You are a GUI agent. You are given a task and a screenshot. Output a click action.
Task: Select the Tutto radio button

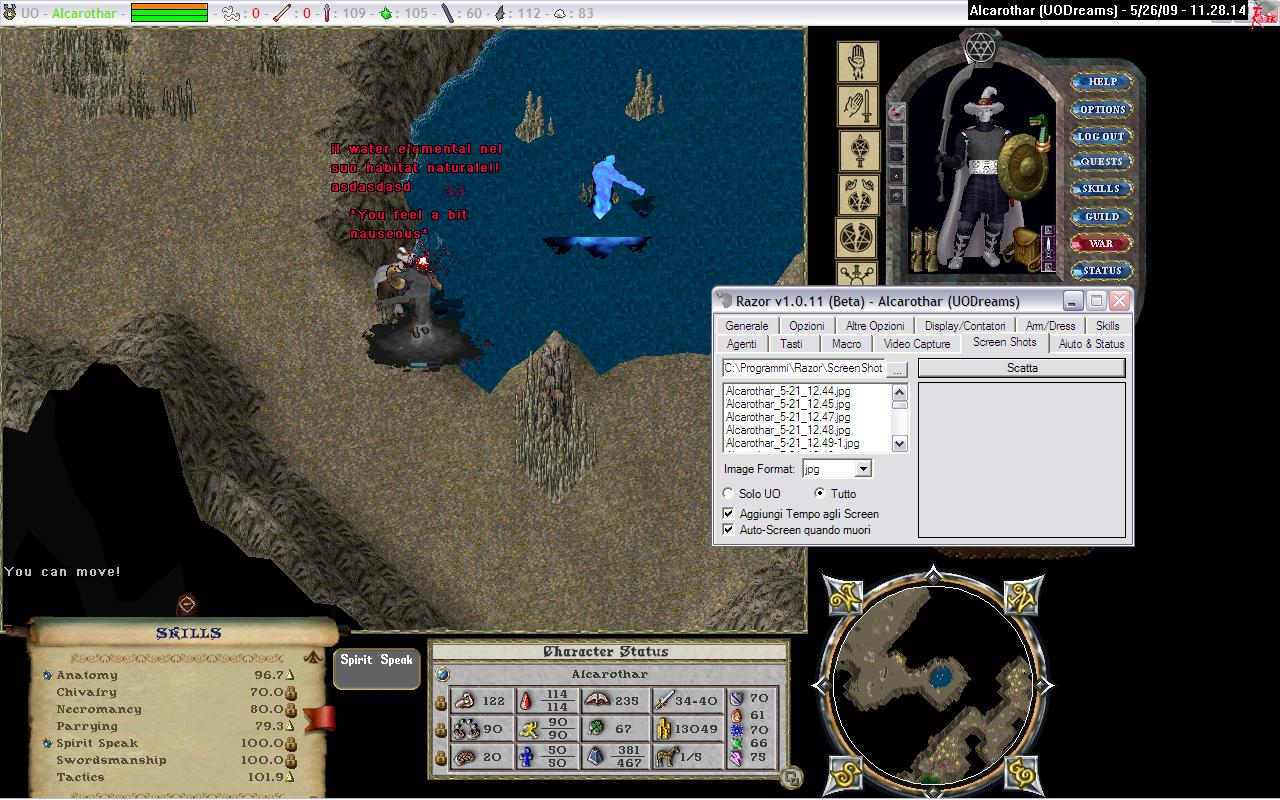click(820, 493)
